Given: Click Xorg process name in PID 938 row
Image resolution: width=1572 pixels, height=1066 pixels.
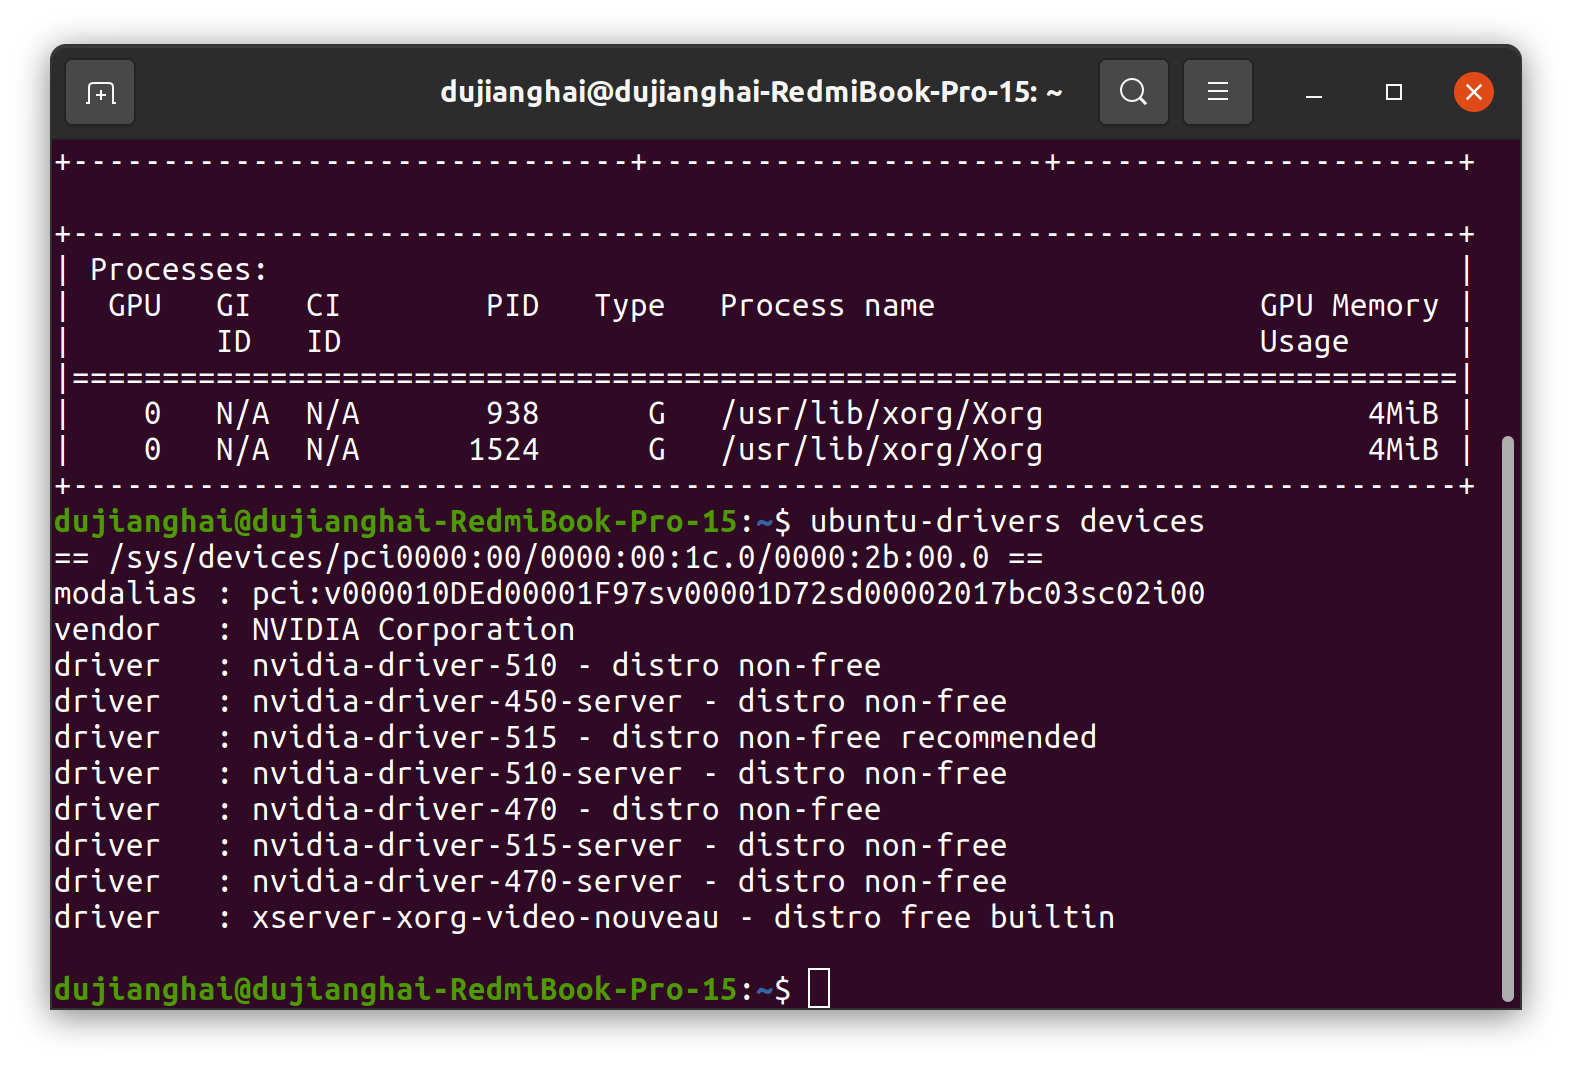Looking at the screenshot, I should [x=881, y=413].
